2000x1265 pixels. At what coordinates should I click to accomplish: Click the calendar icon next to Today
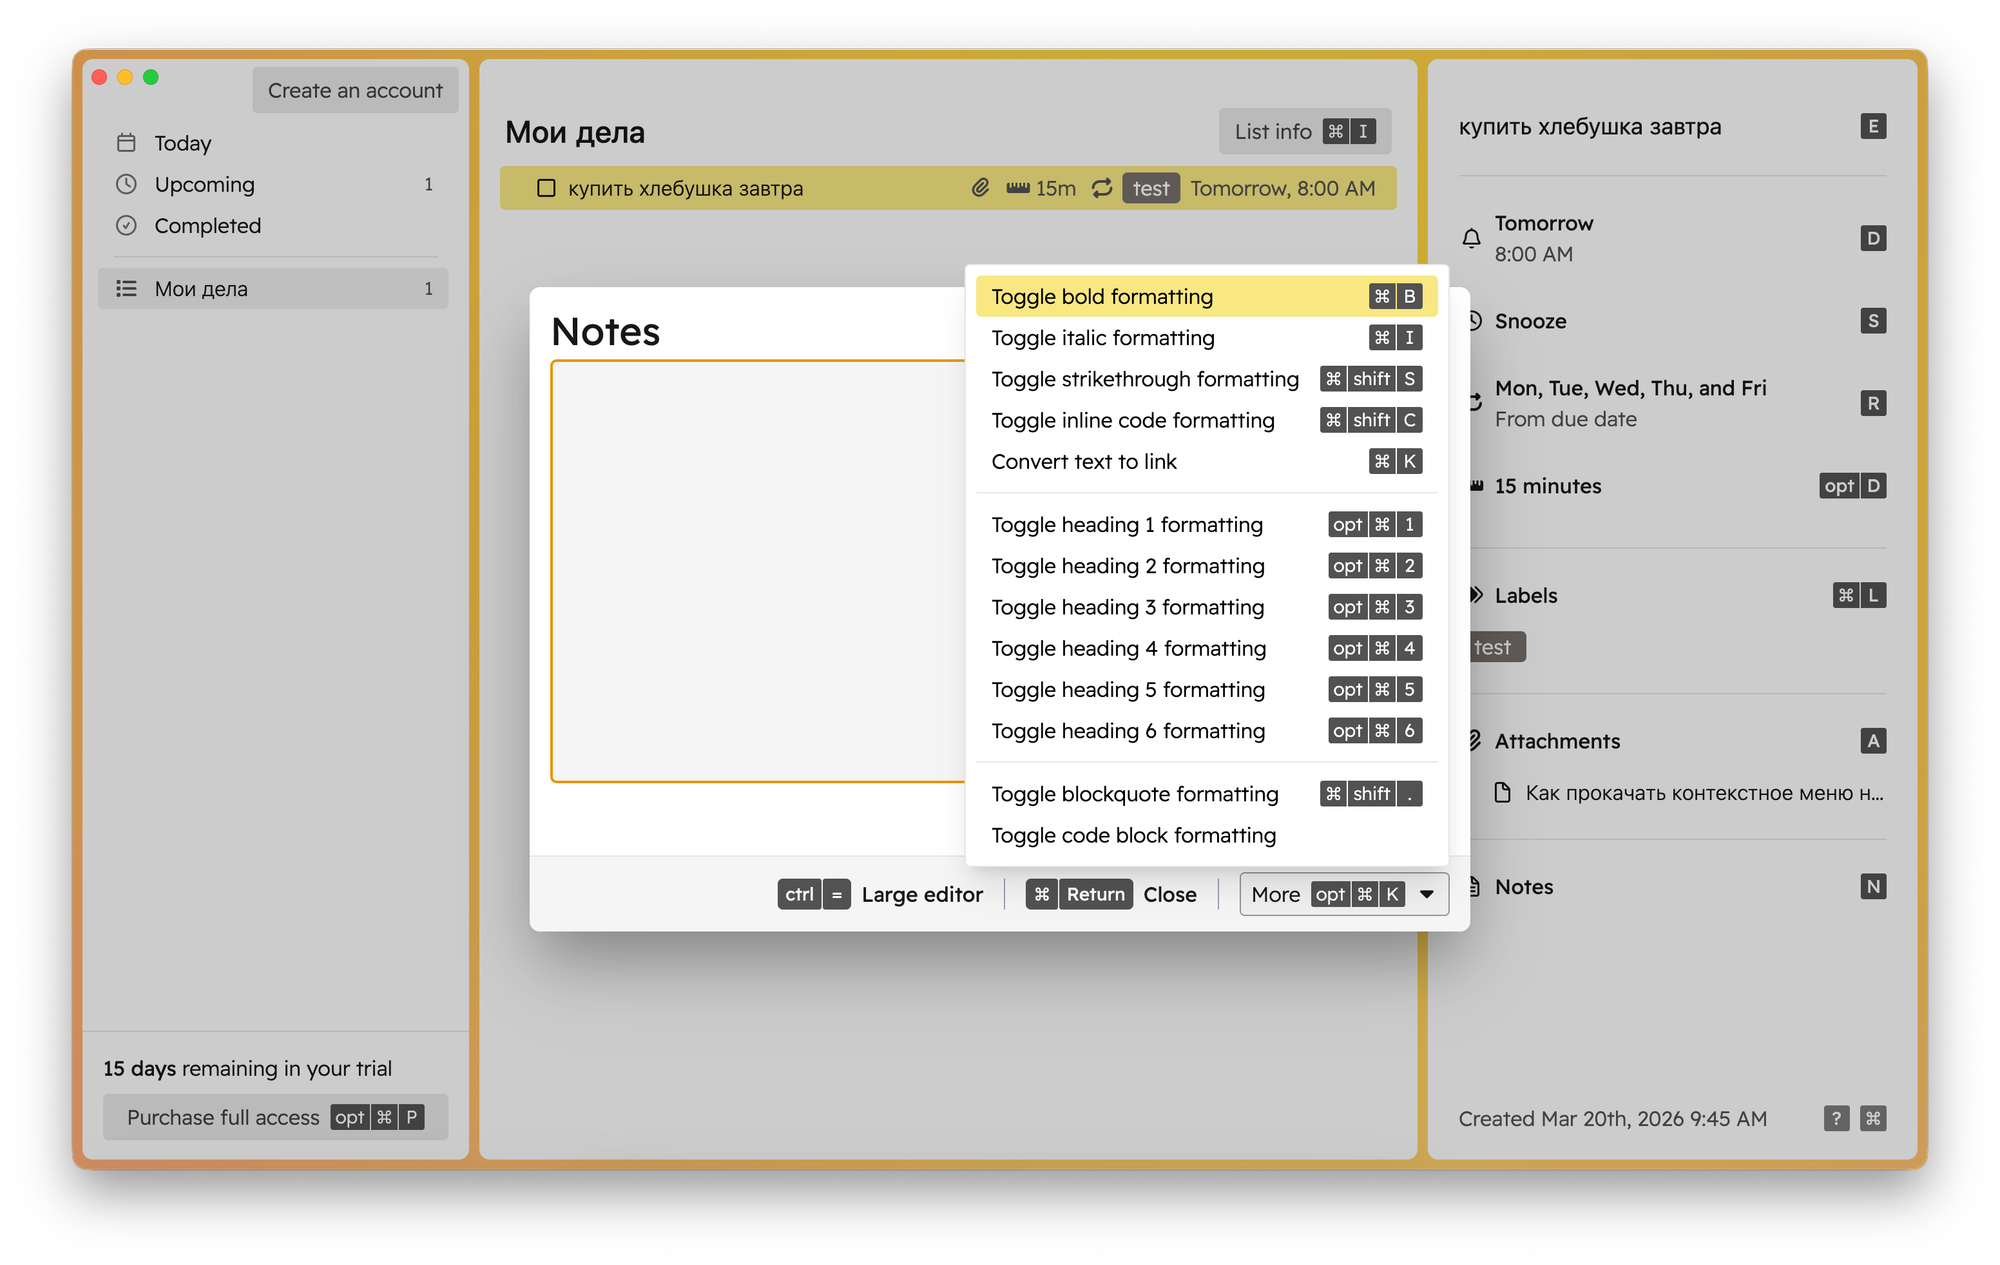126,143
